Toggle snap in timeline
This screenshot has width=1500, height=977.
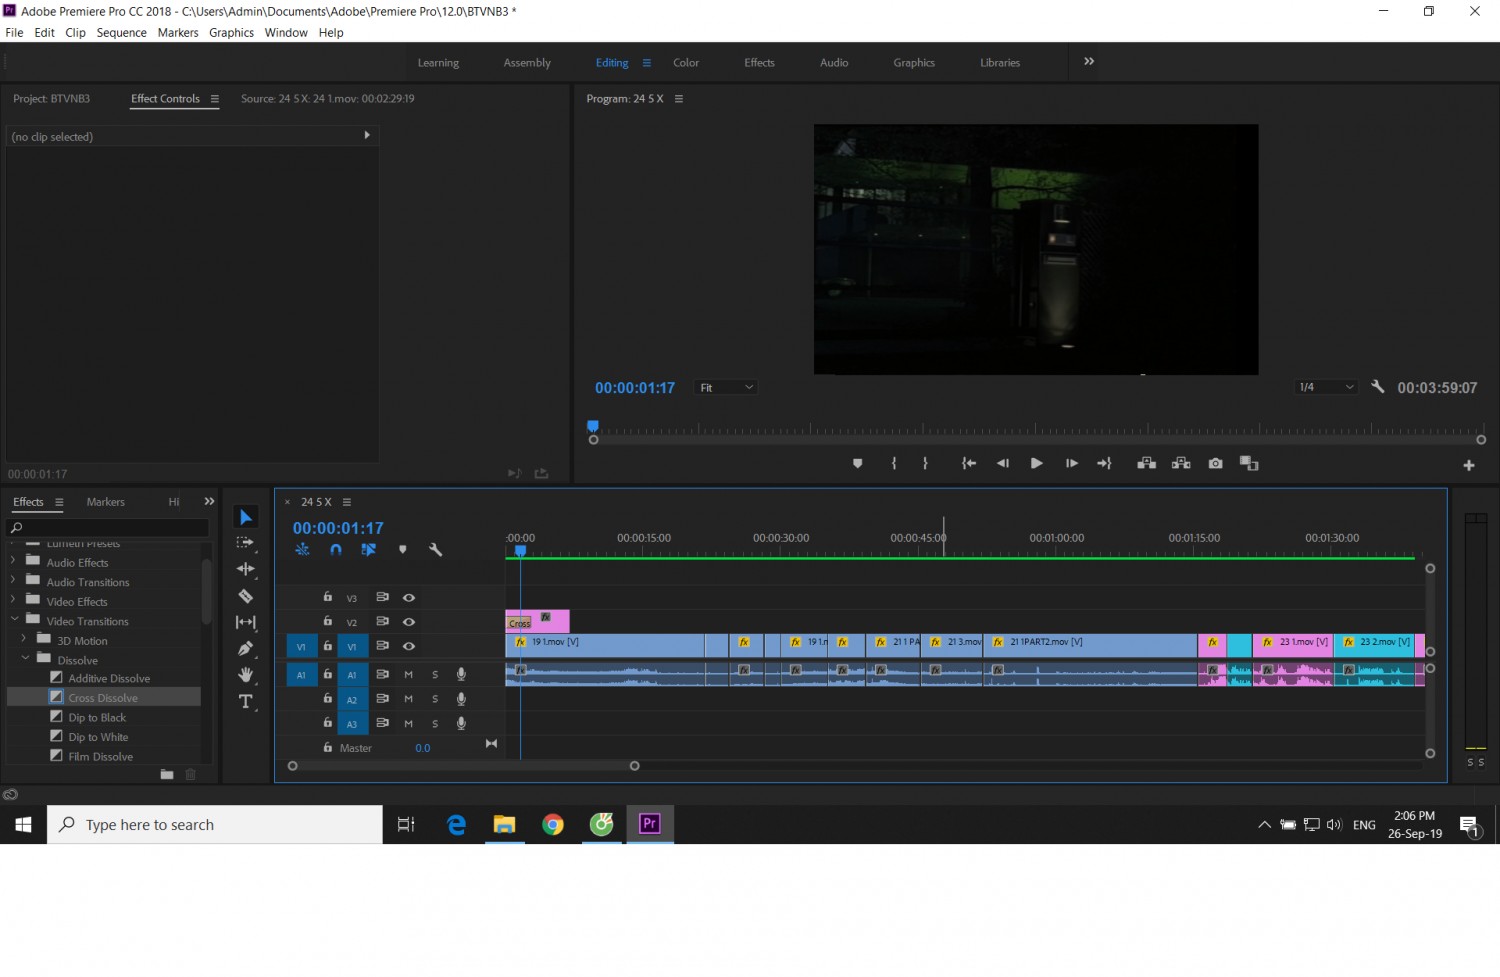pos(336,549)
